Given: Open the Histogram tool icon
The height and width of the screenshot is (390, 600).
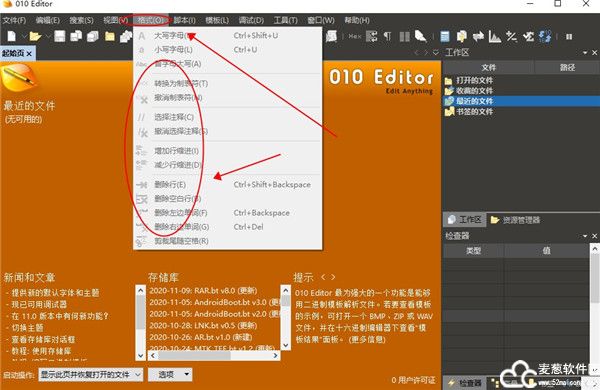Looking at the screenshot, I should coord(495,36).
